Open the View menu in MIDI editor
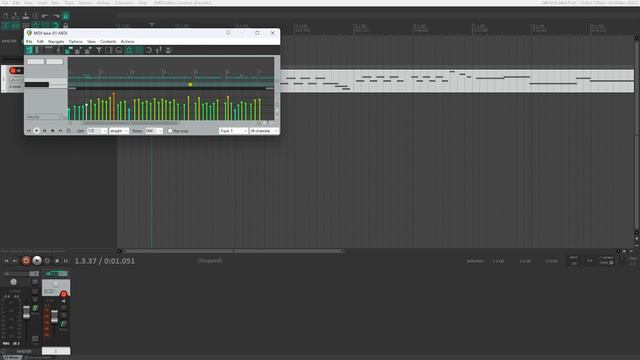Image resolution: width=640 pixels, height=360 pixels. (x=91, y=42)
